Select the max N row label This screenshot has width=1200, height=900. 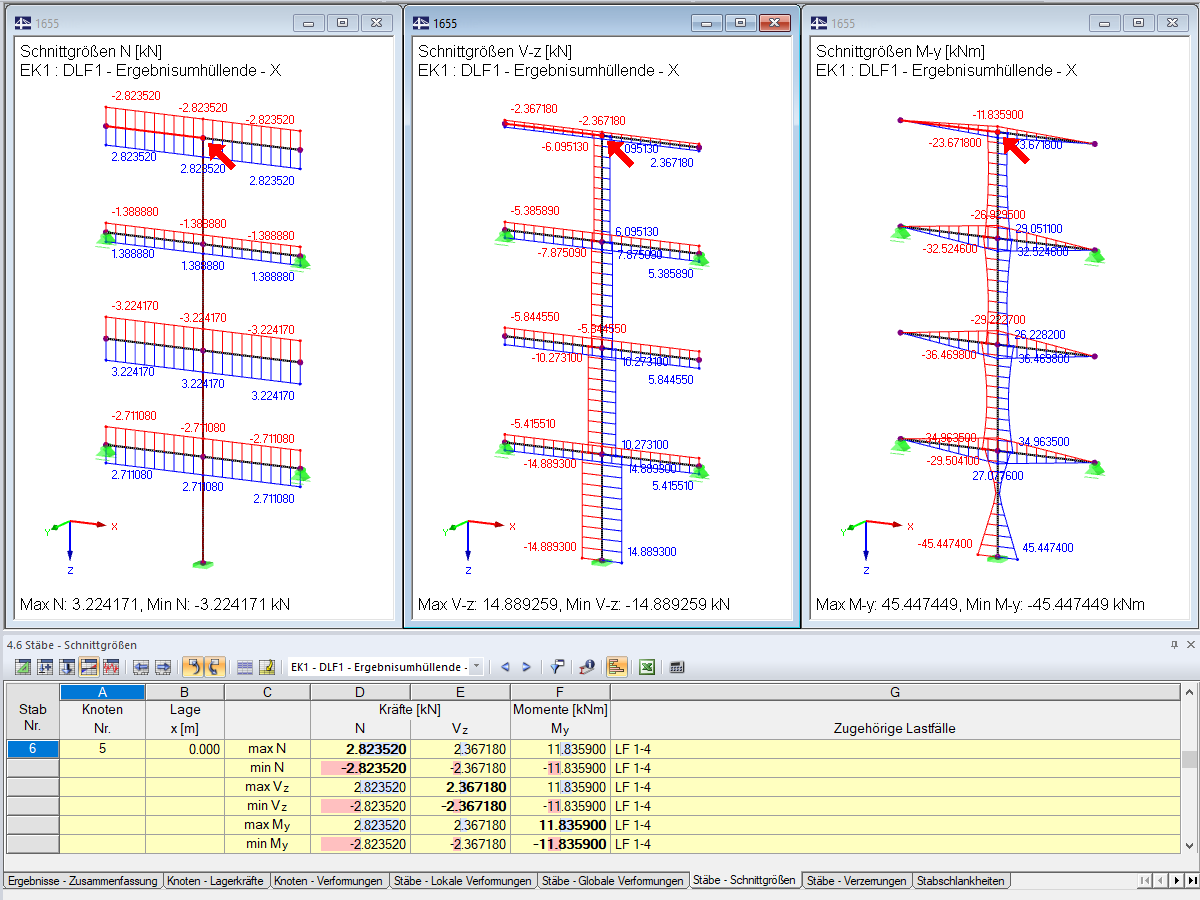(x=267, y=748)
